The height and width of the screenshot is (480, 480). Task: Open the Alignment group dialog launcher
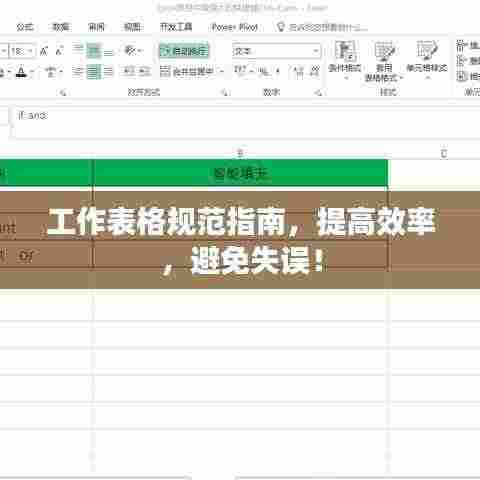(225, 93)
